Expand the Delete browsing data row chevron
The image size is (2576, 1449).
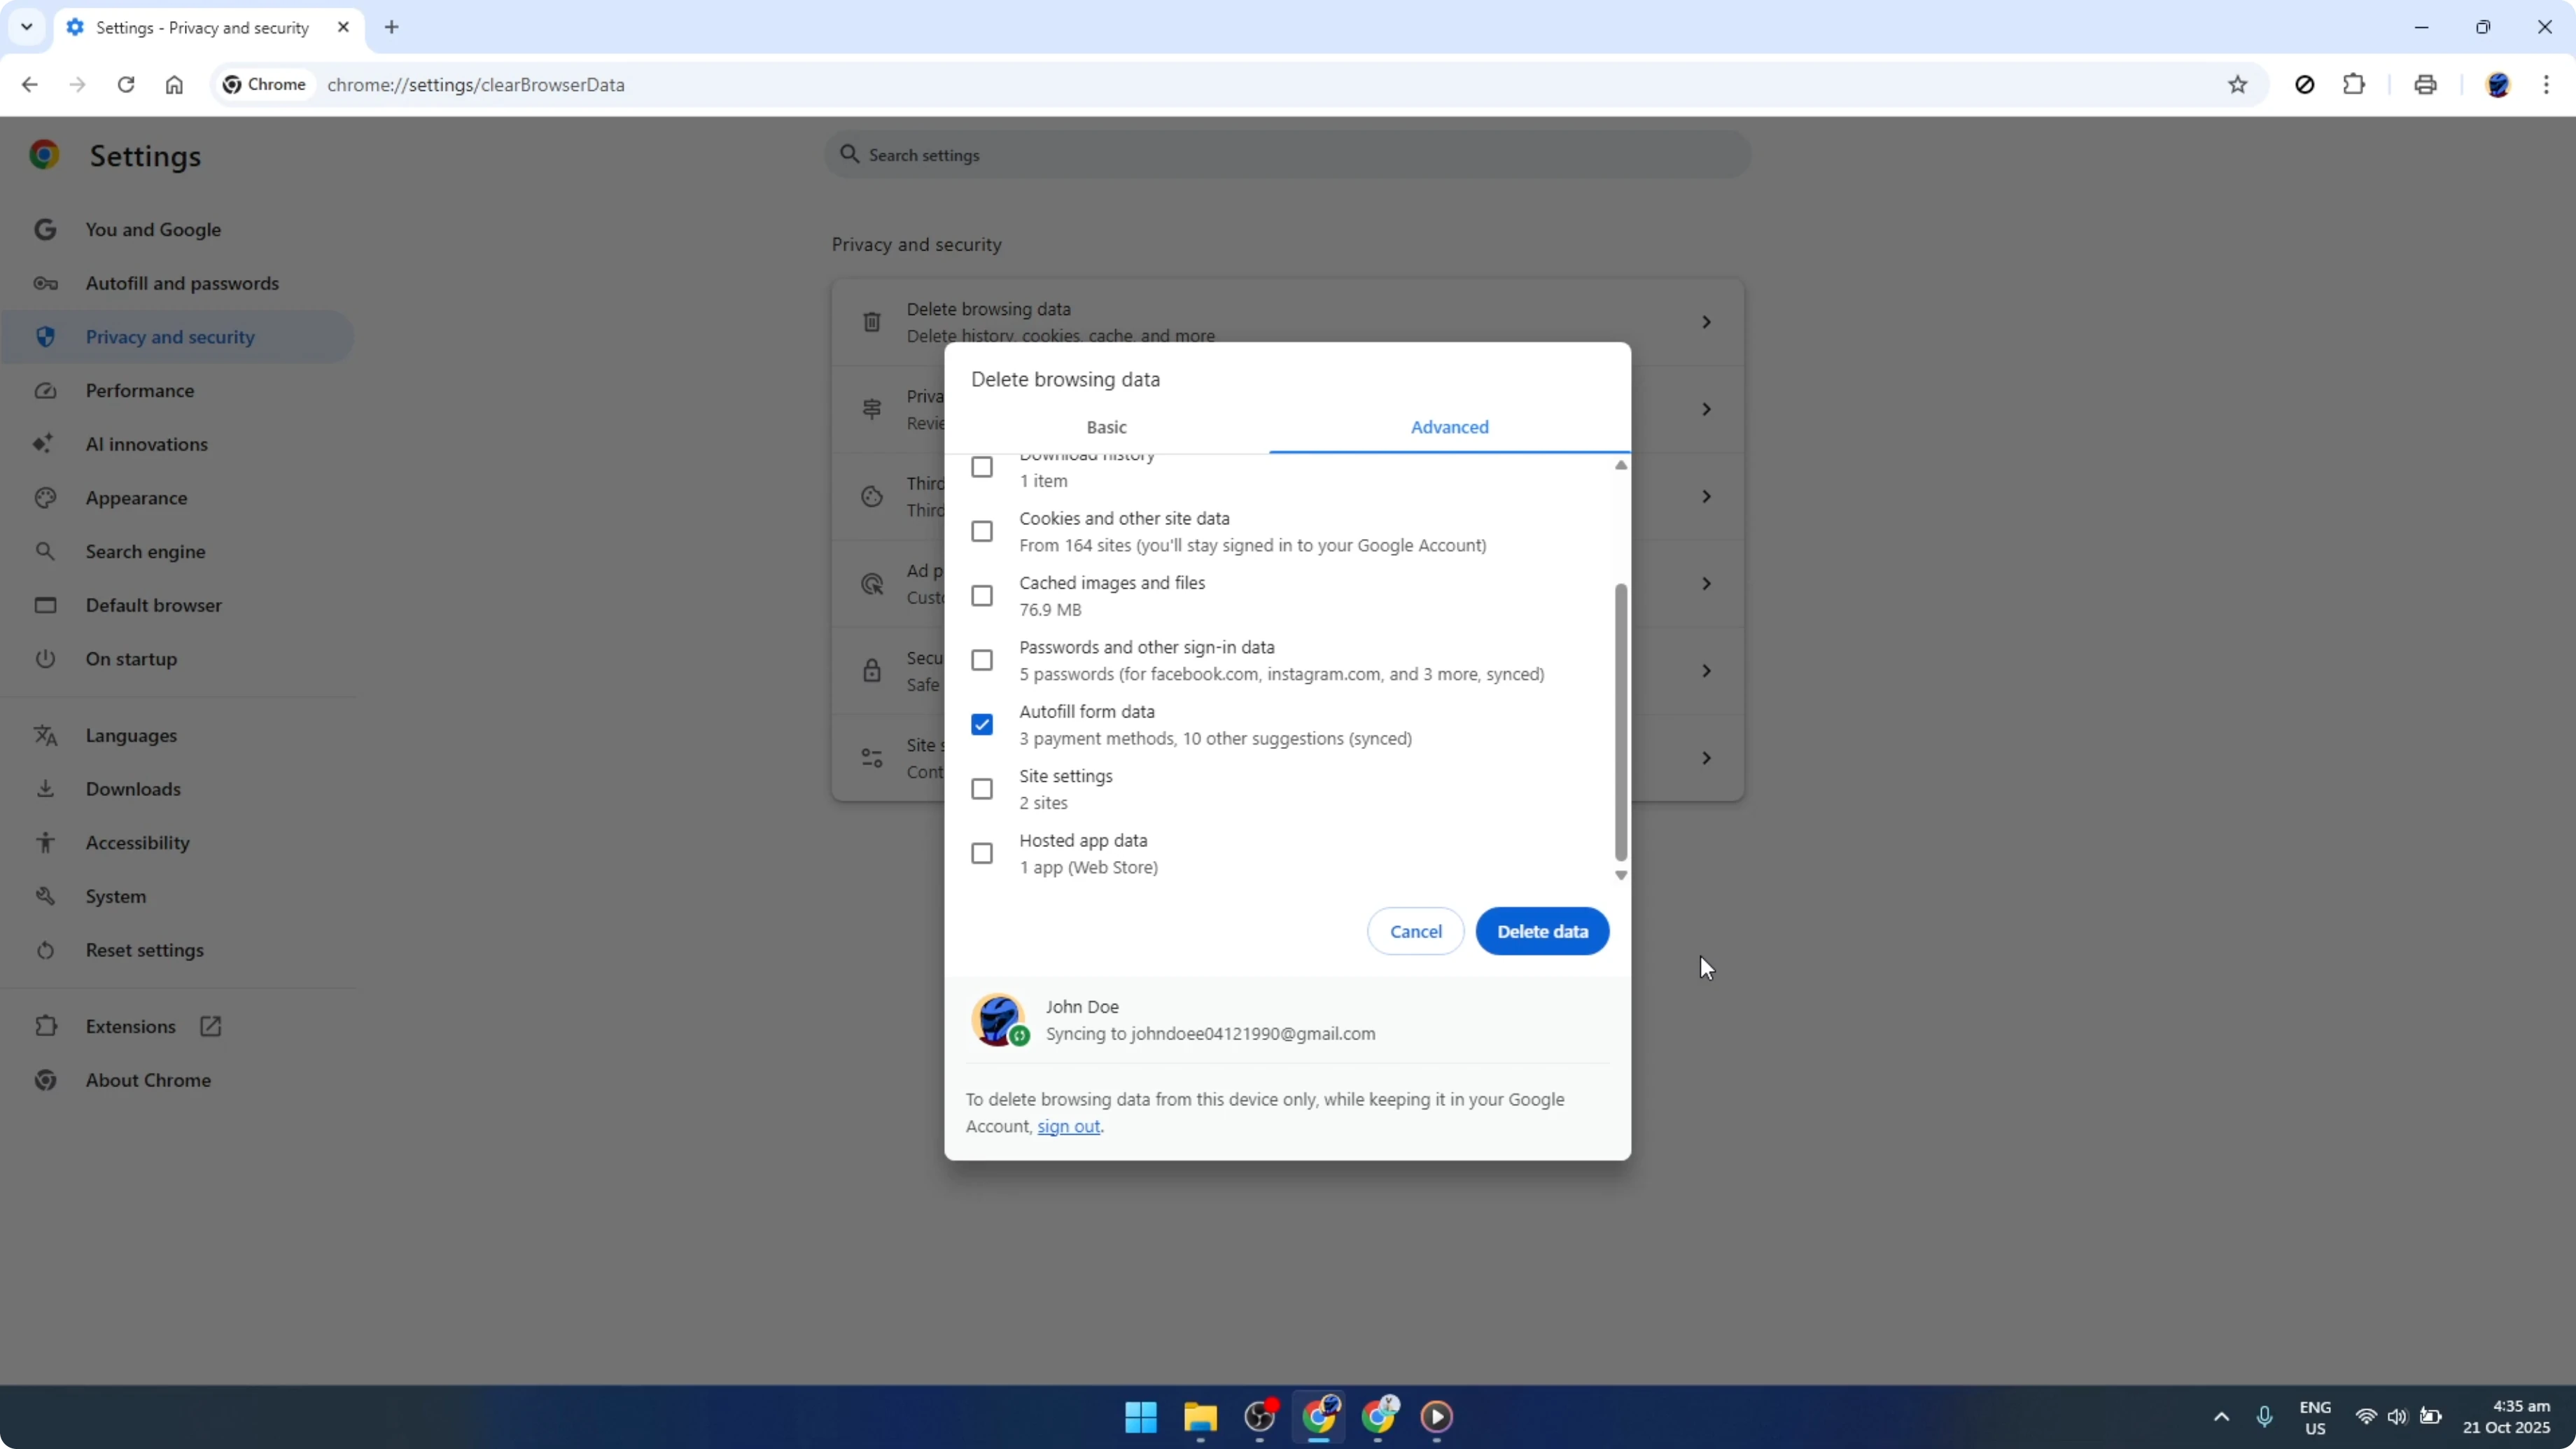(x=1706, y=322)
